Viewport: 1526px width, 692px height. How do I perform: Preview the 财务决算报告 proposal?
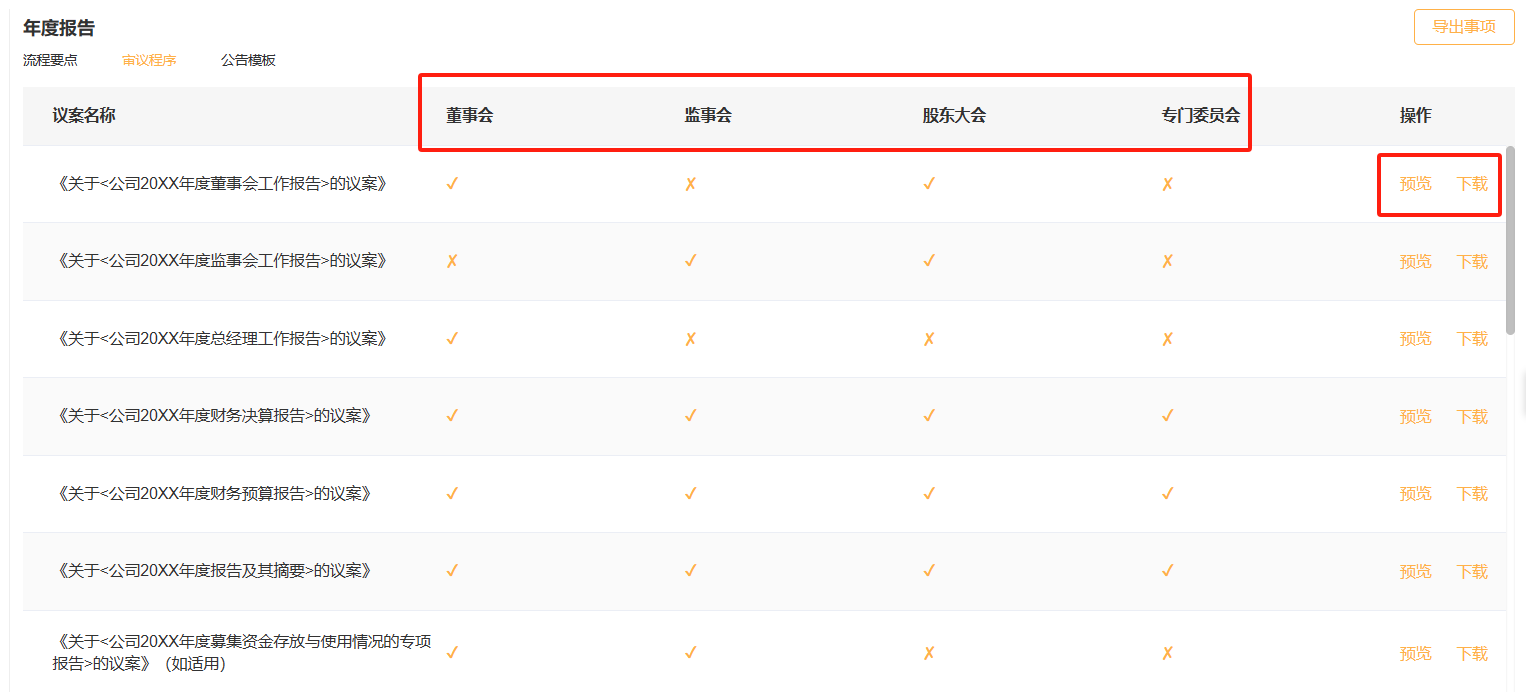point(1415,417)
